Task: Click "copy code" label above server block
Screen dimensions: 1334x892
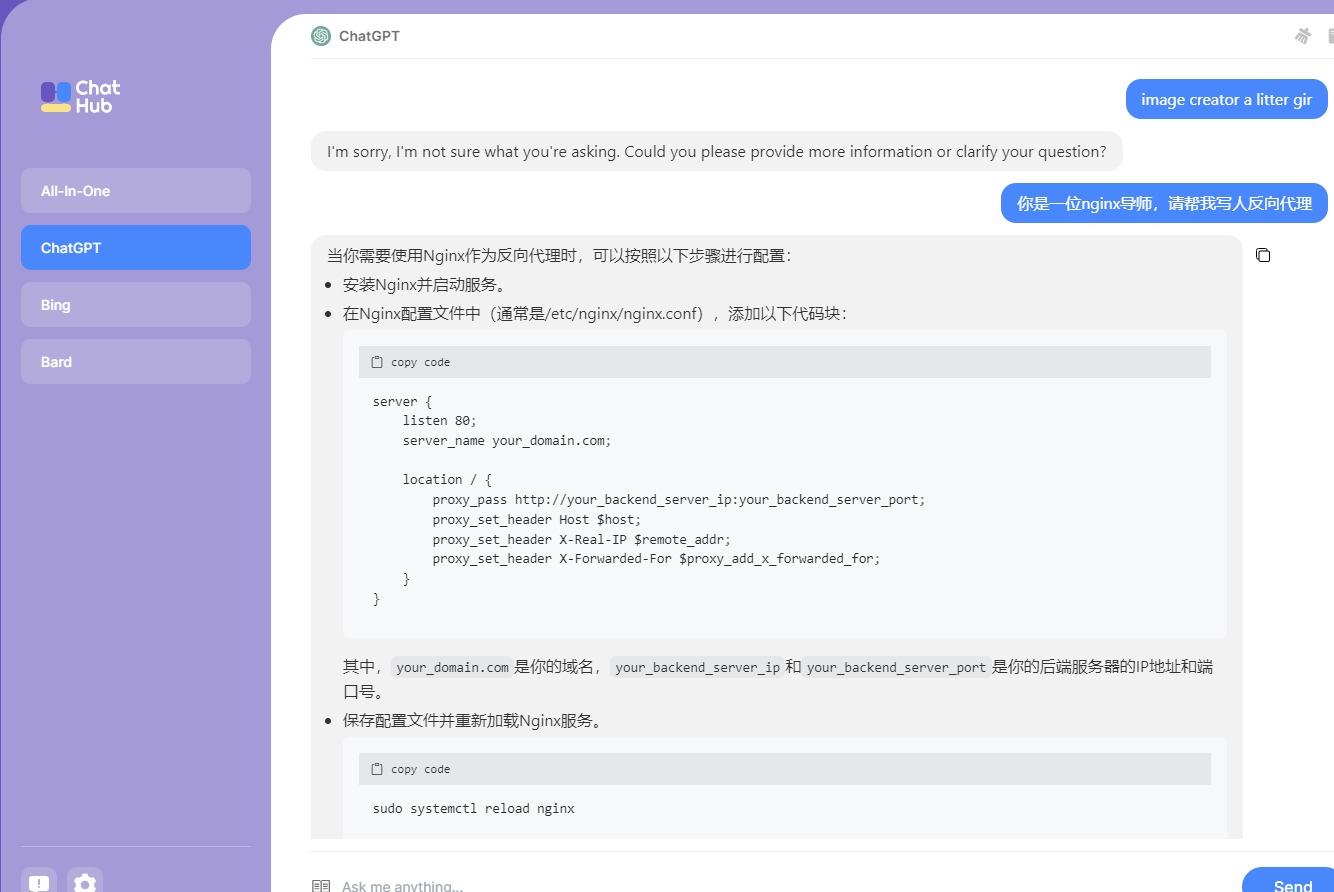Action: click(x=421, y=362)
